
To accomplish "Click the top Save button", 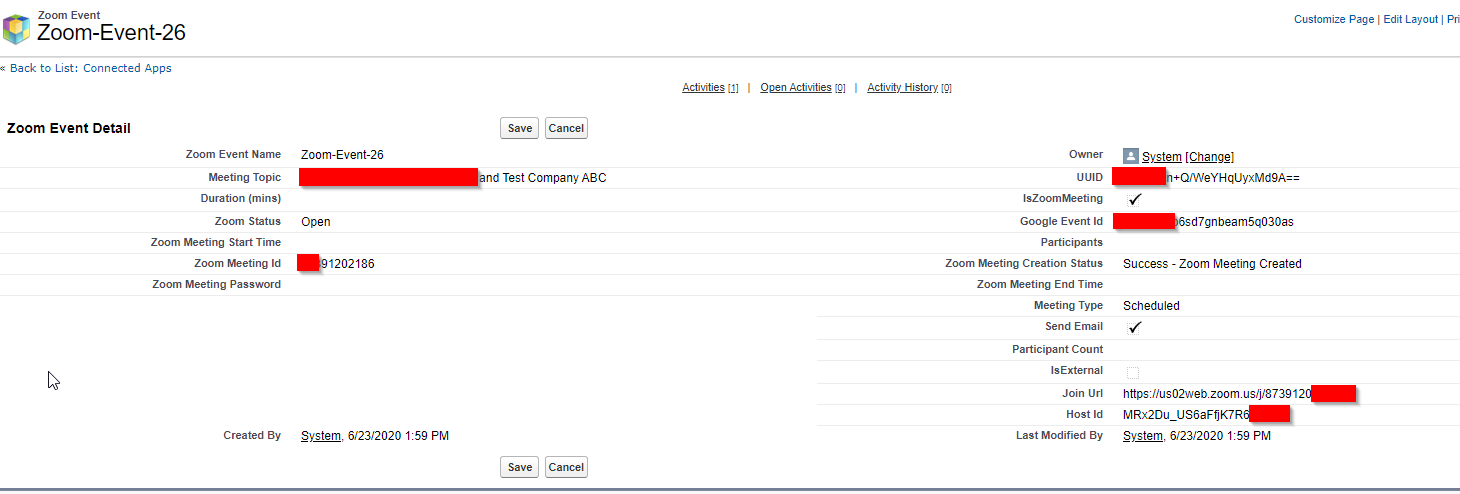I will pos(520,128).
